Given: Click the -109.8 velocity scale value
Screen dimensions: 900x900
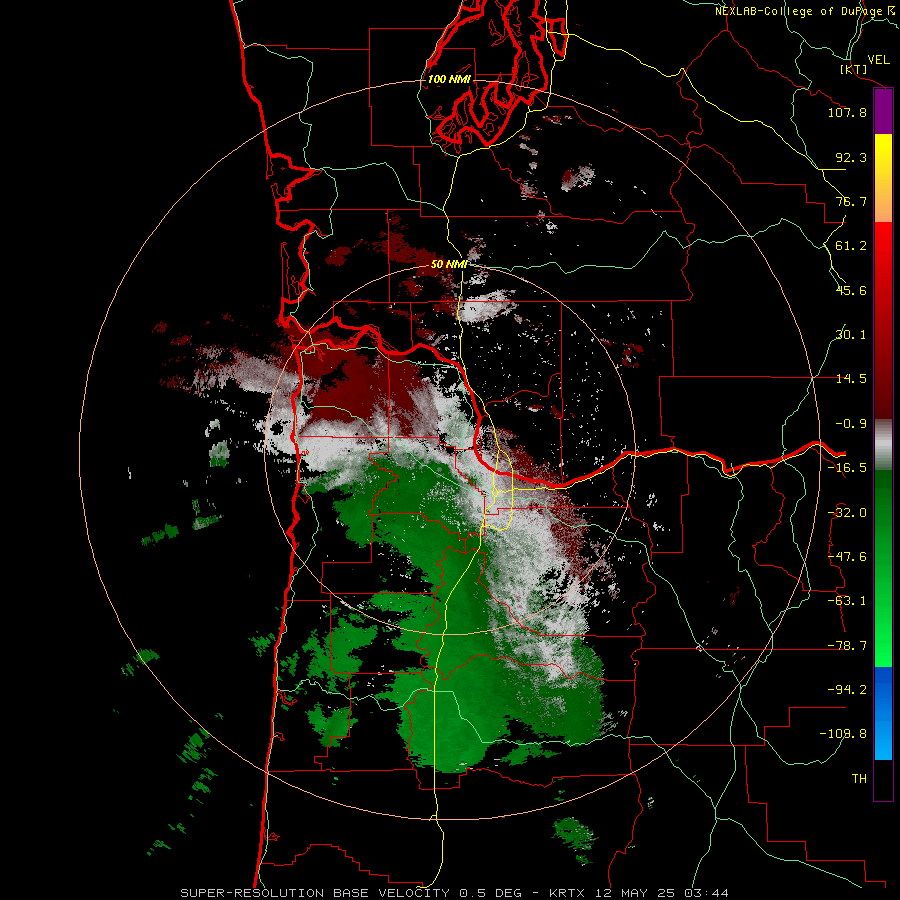Looking at the screenshot, I should (x=843, y=734).
